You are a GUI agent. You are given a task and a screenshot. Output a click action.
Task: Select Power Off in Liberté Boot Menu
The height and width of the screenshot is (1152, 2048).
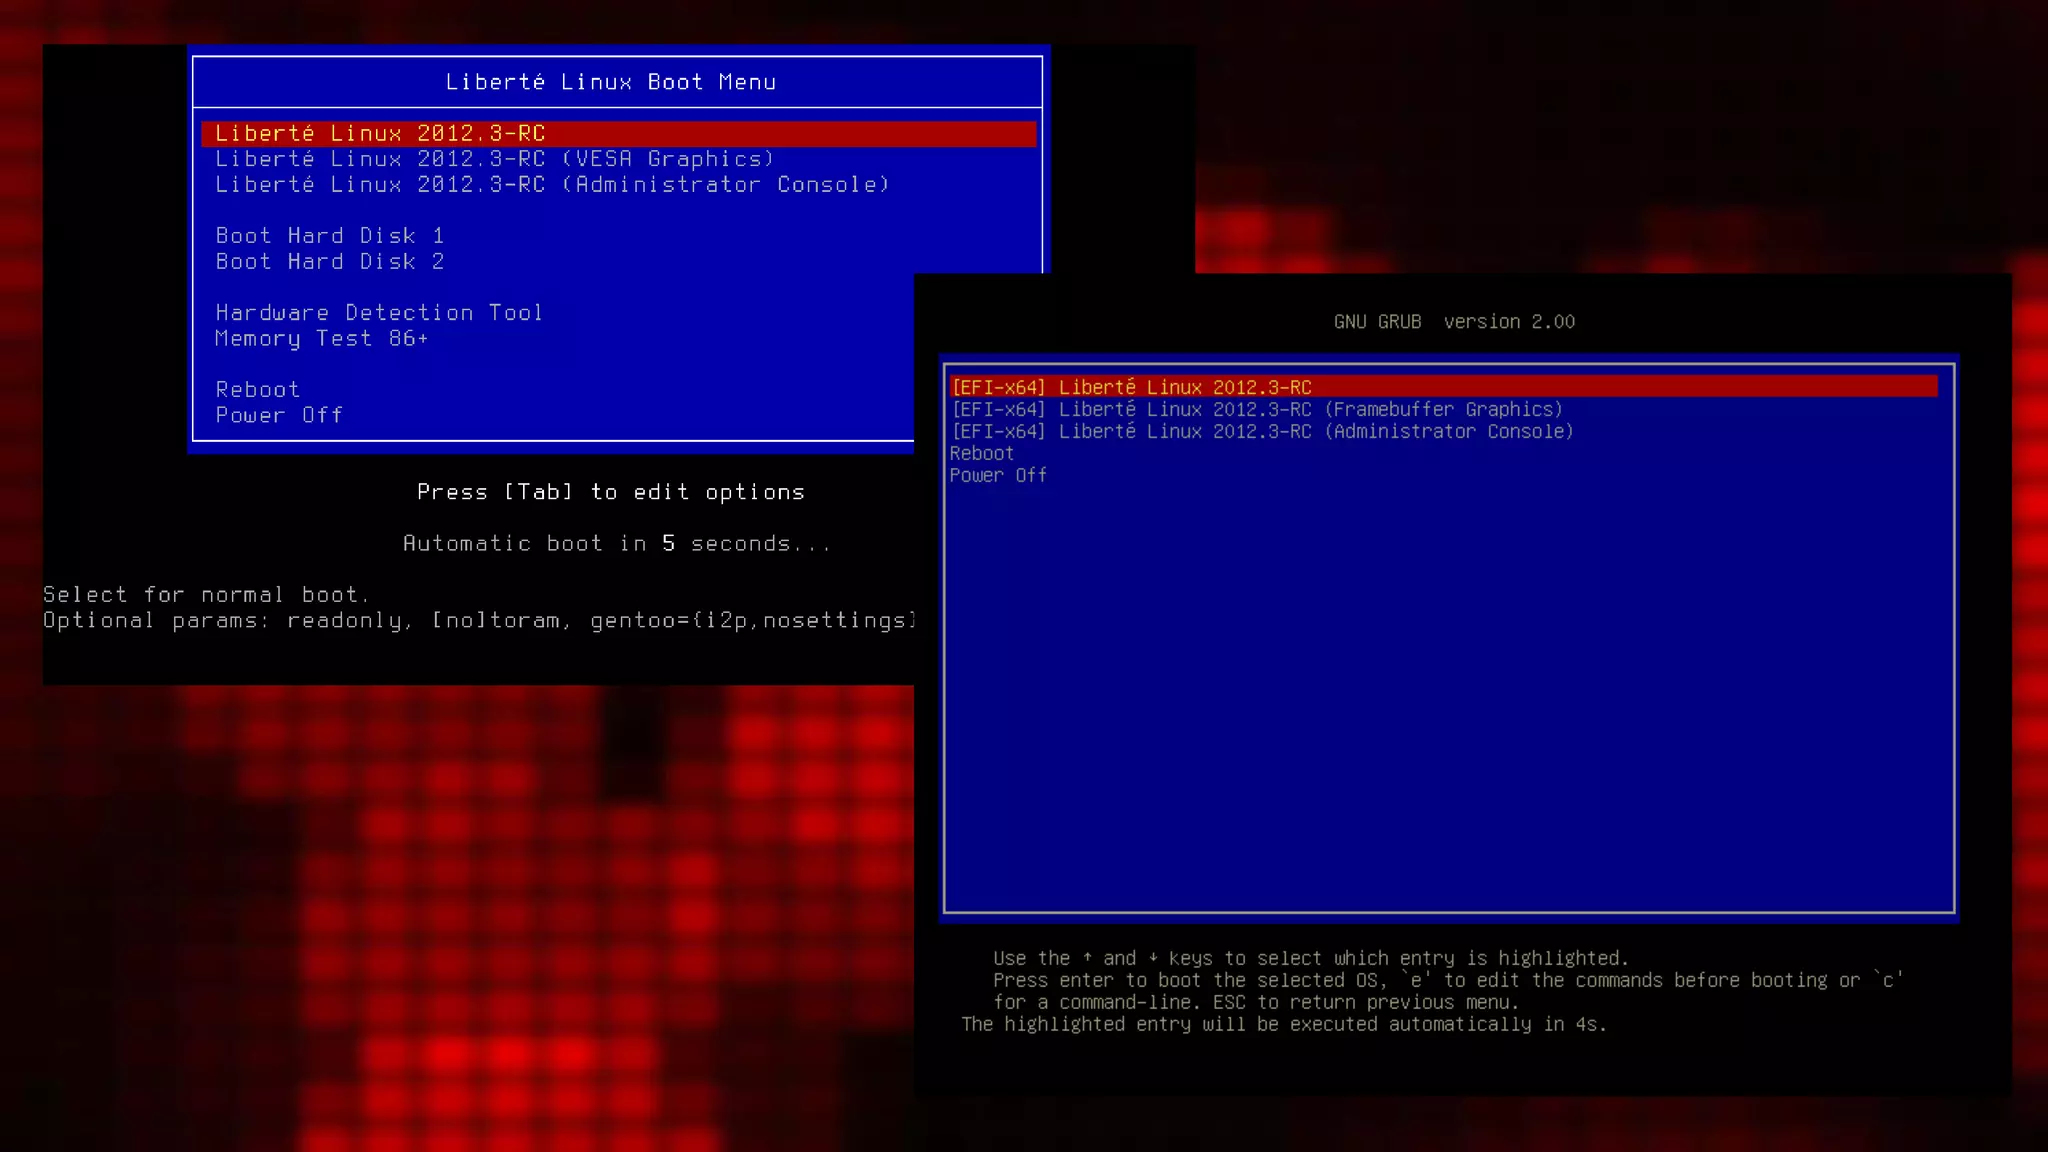pyautogui.click(x=279, y=416)
